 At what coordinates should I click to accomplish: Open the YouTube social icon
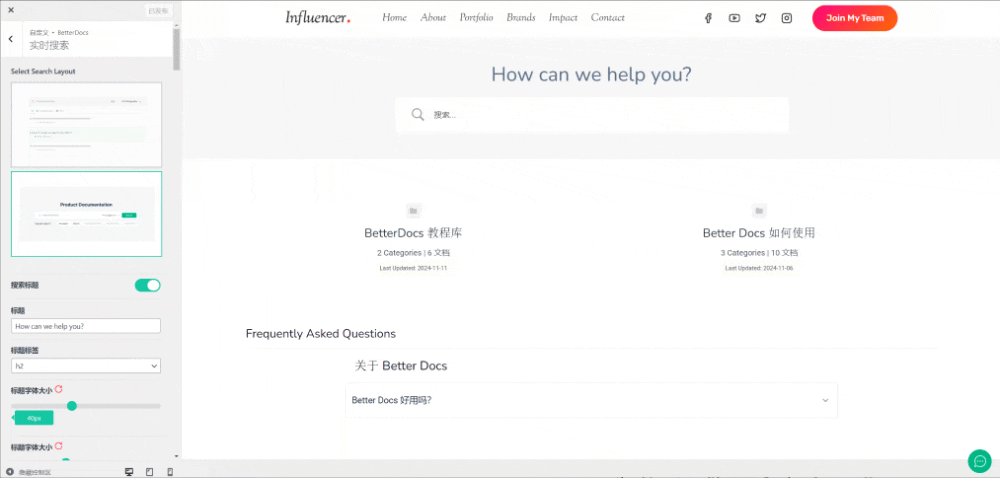(x=734, y=18)
